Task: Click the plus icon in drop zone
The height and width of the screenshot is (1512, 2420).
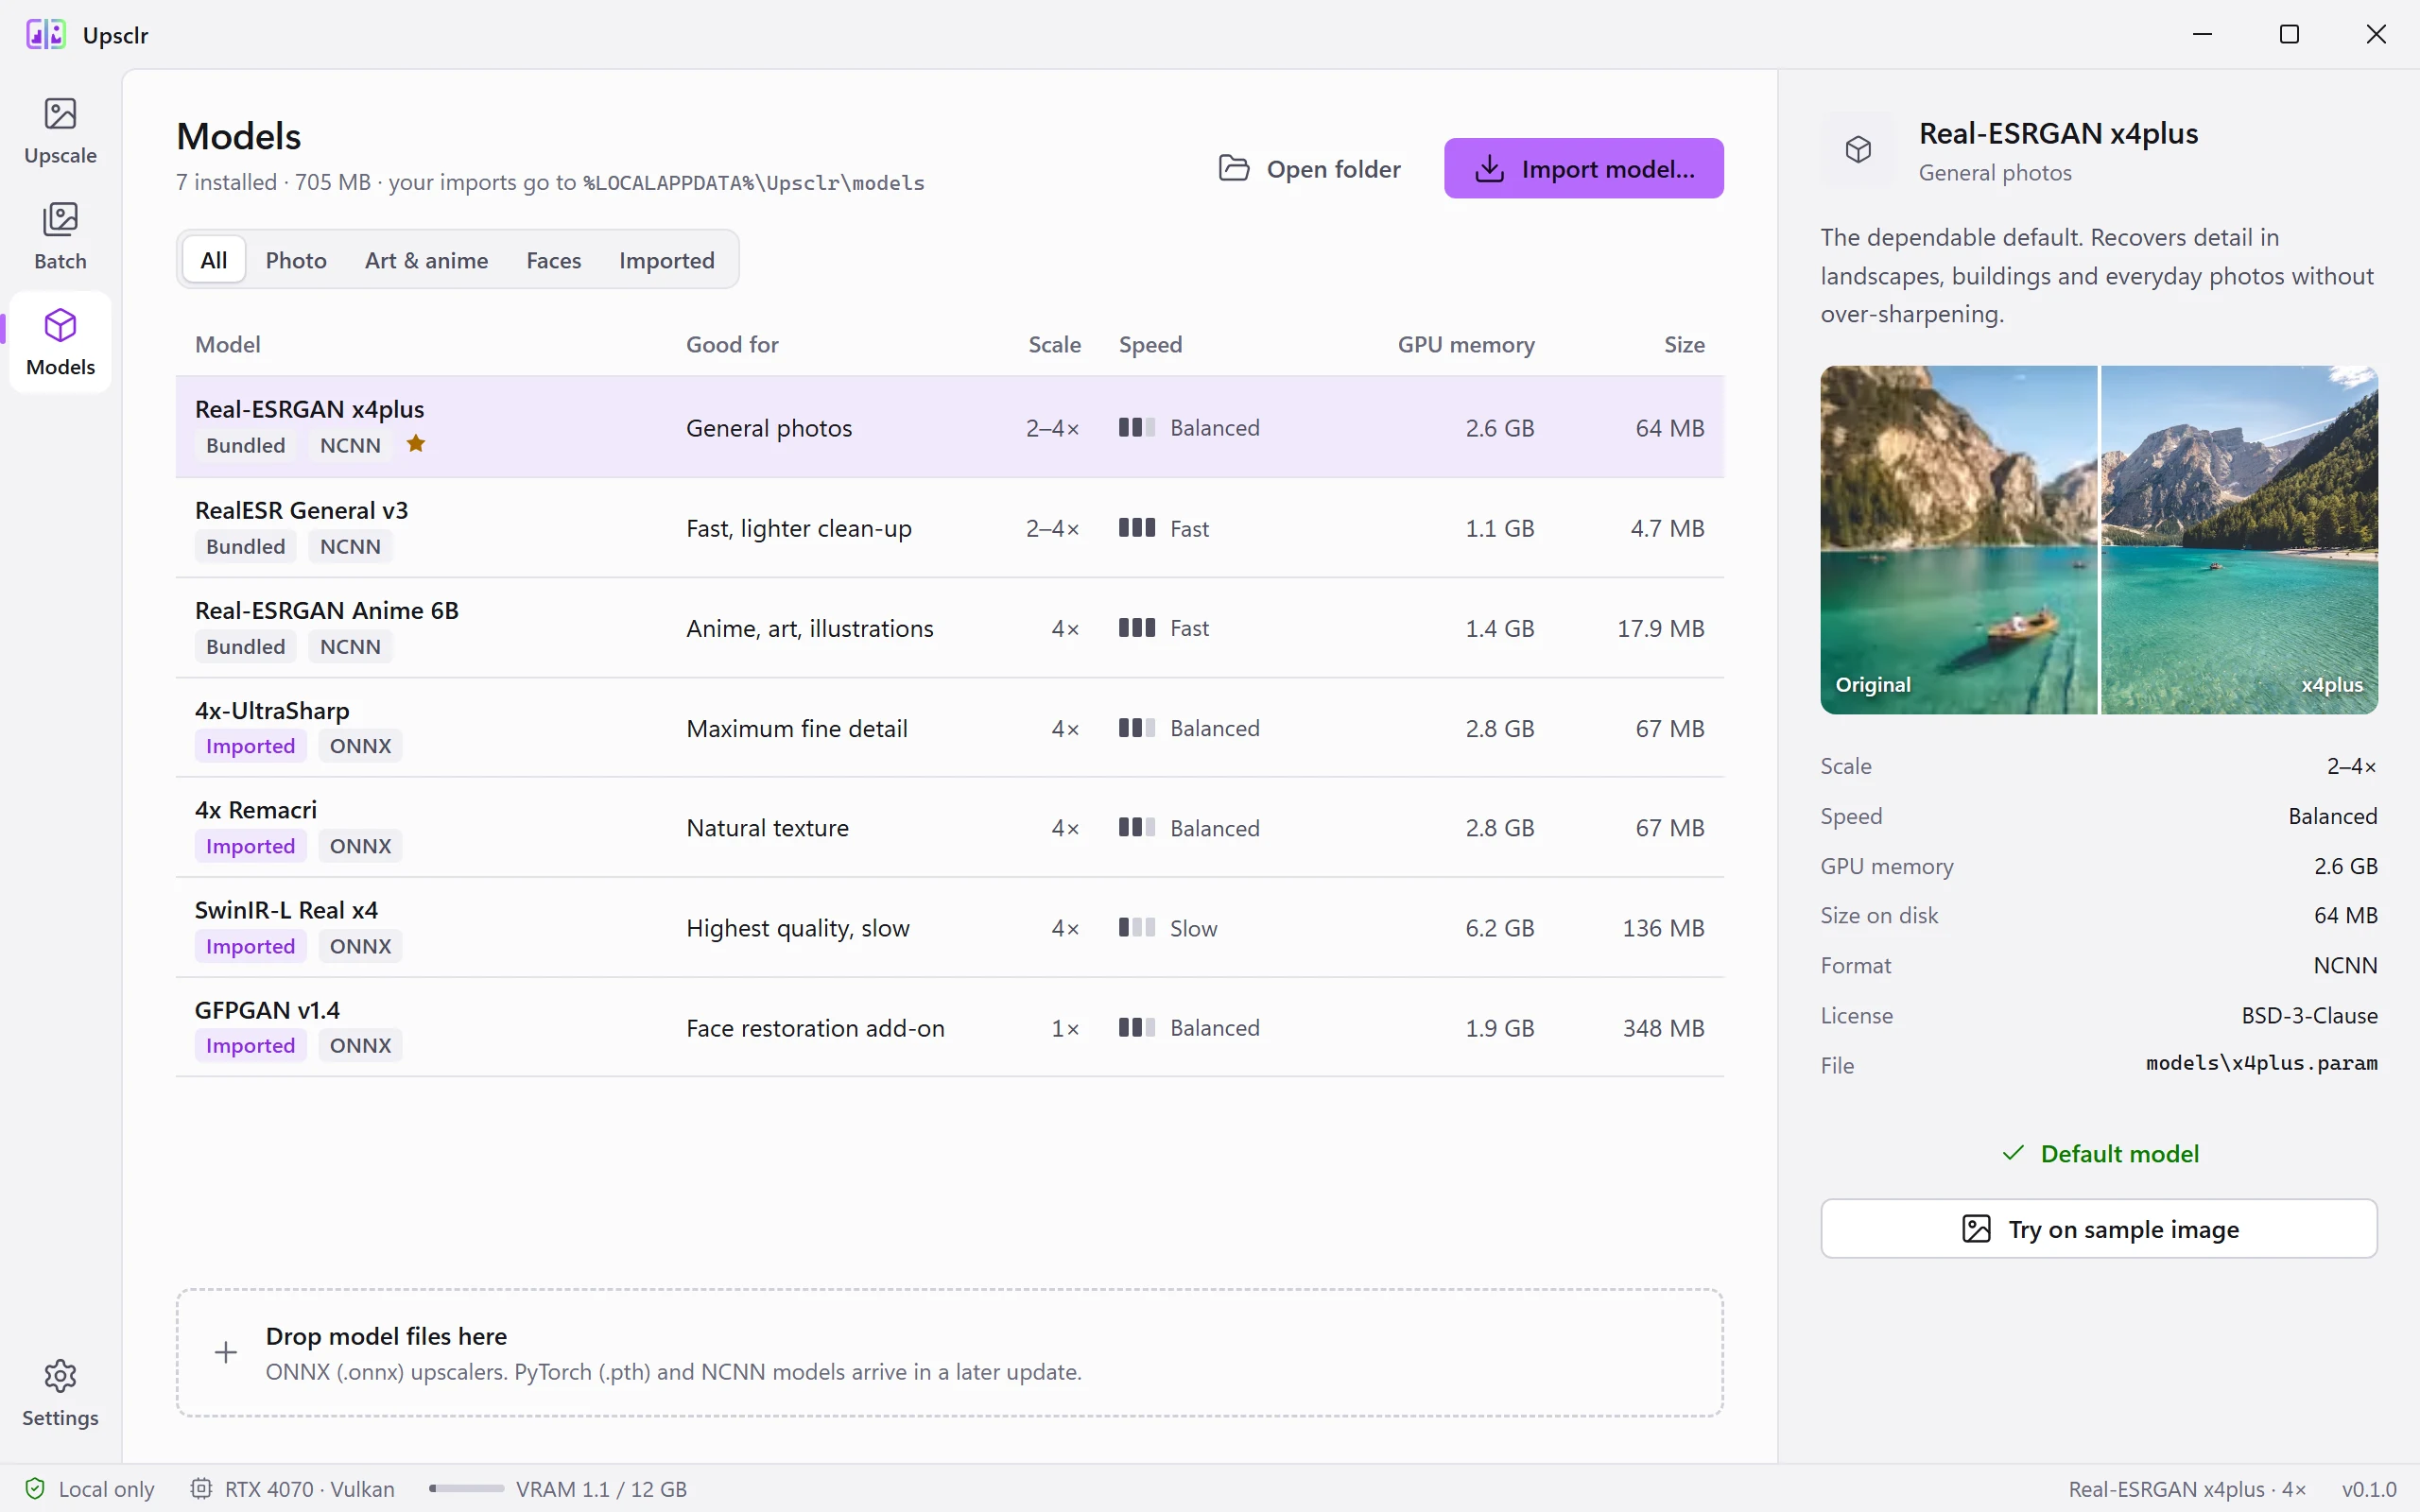Action: point(226,1353)
